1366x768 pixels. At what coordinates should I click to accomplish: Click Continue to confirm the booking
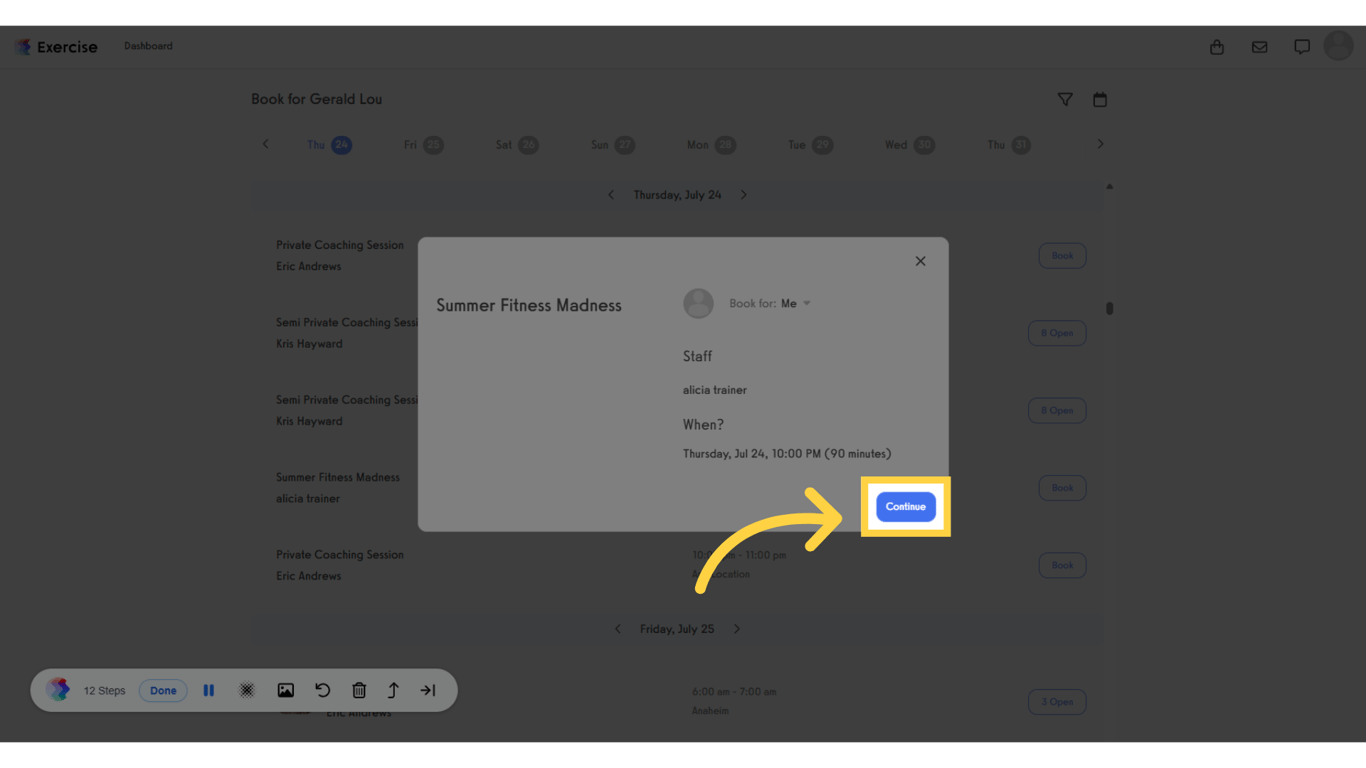coord(905,507)
